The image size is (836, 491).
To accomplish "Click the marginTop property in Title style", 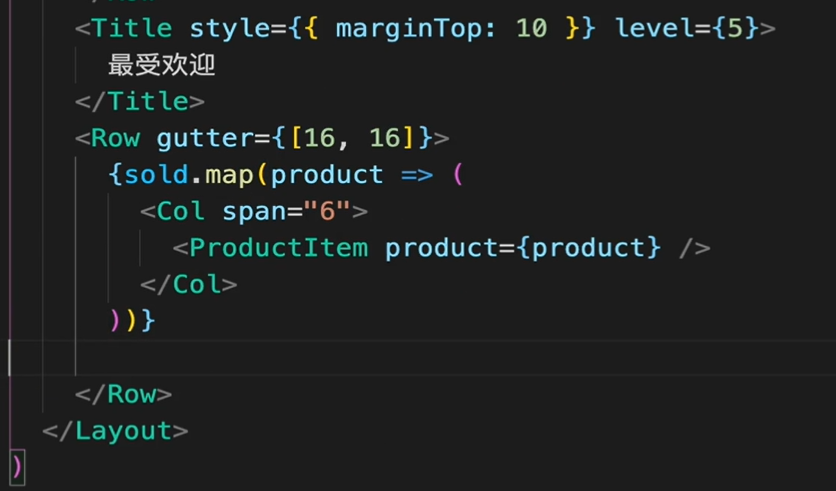I will tap(408, 29).
